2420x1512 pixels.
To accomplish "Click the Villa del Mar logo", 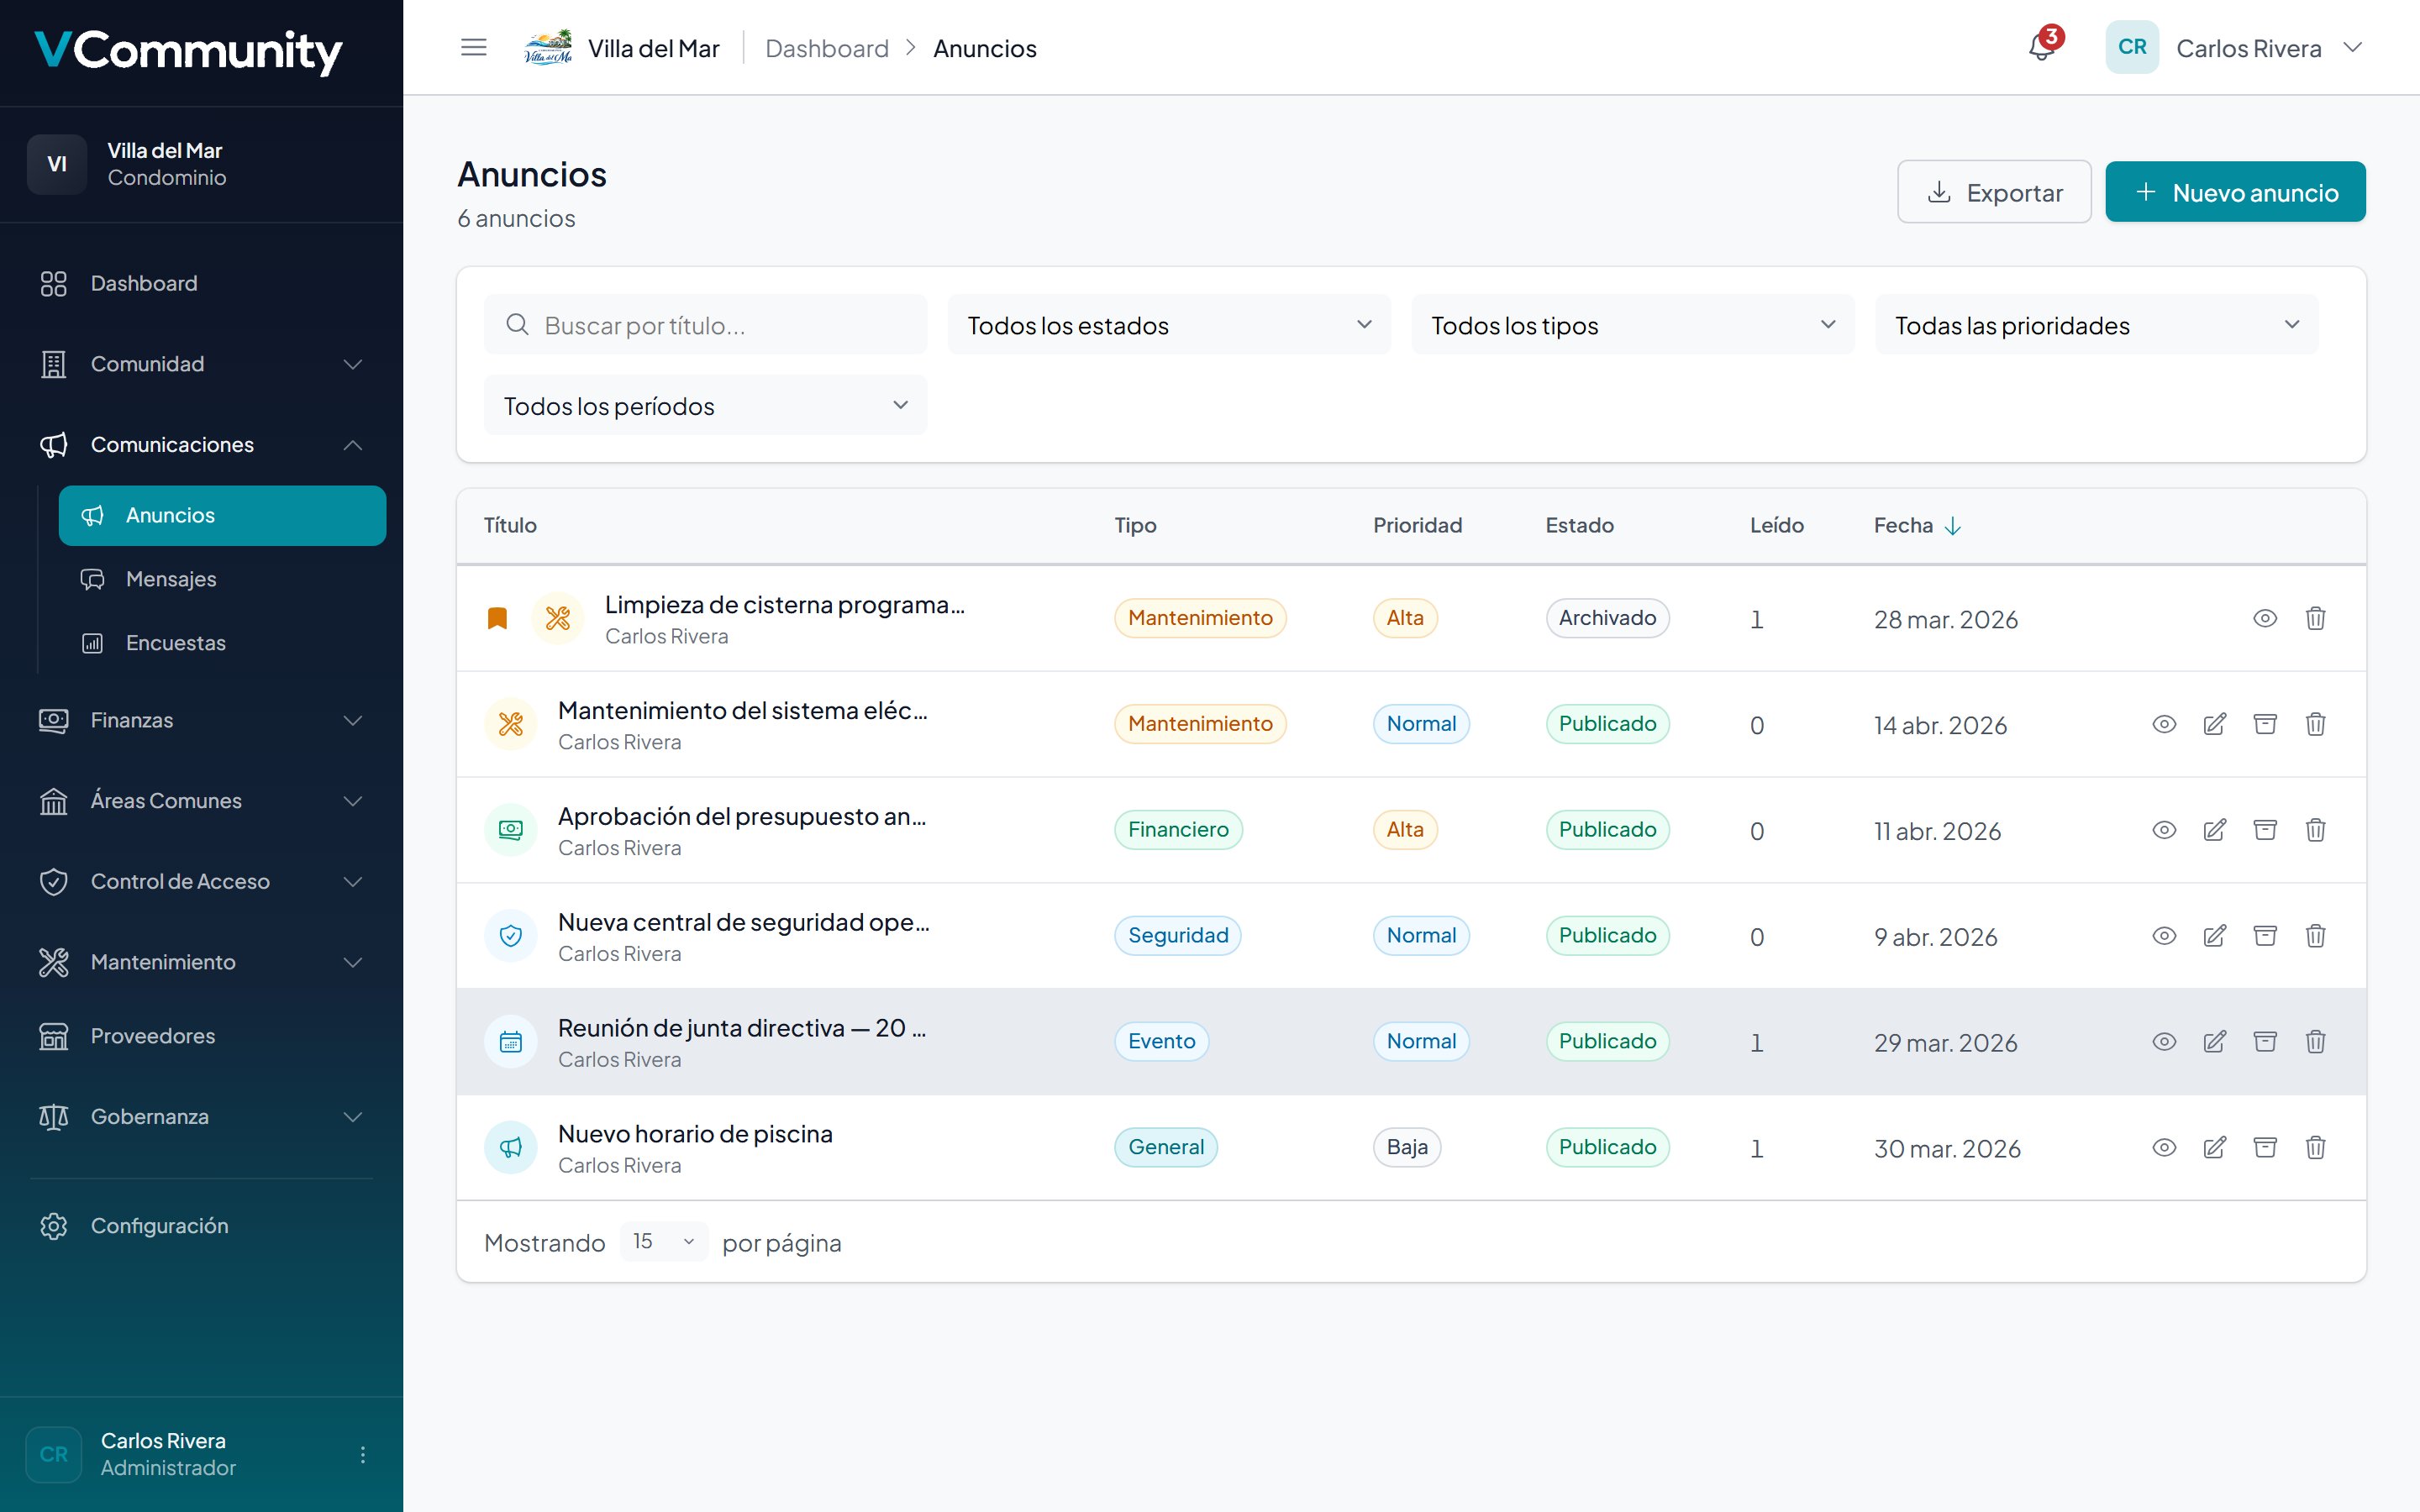I will [x=548, y=47].
